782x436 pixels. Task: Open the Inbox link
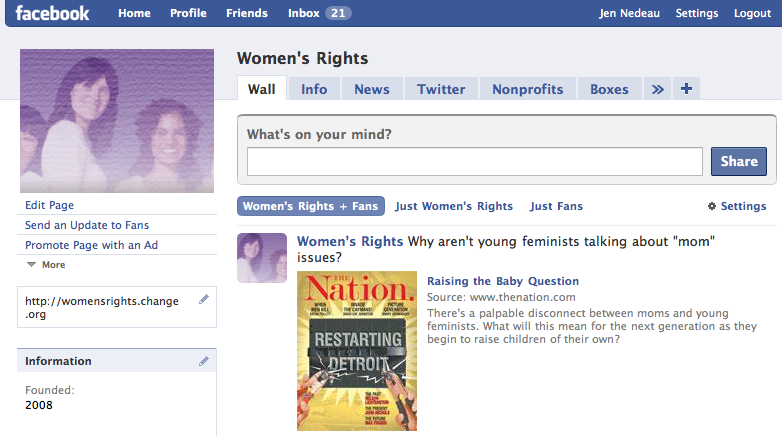click(x=304, y=13)
